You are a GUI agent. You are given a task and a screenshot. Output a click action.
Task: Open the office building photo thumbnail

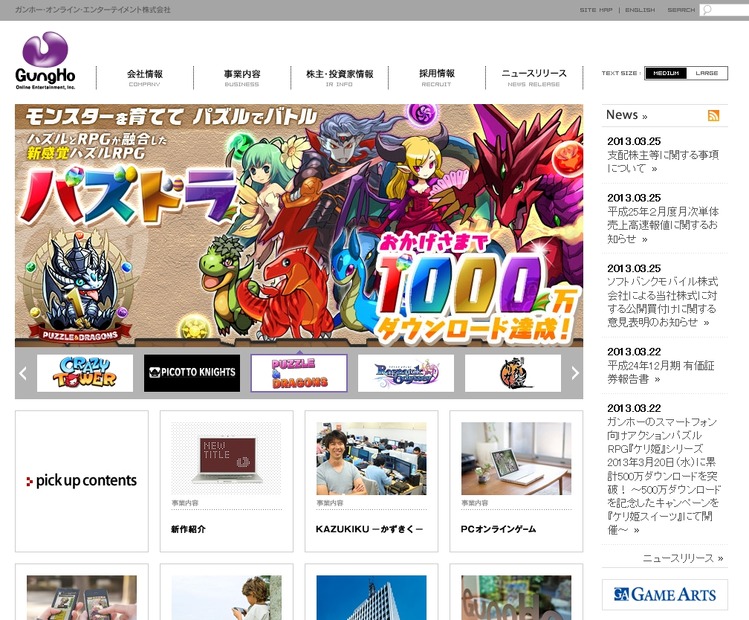click(x=371, y=598)
